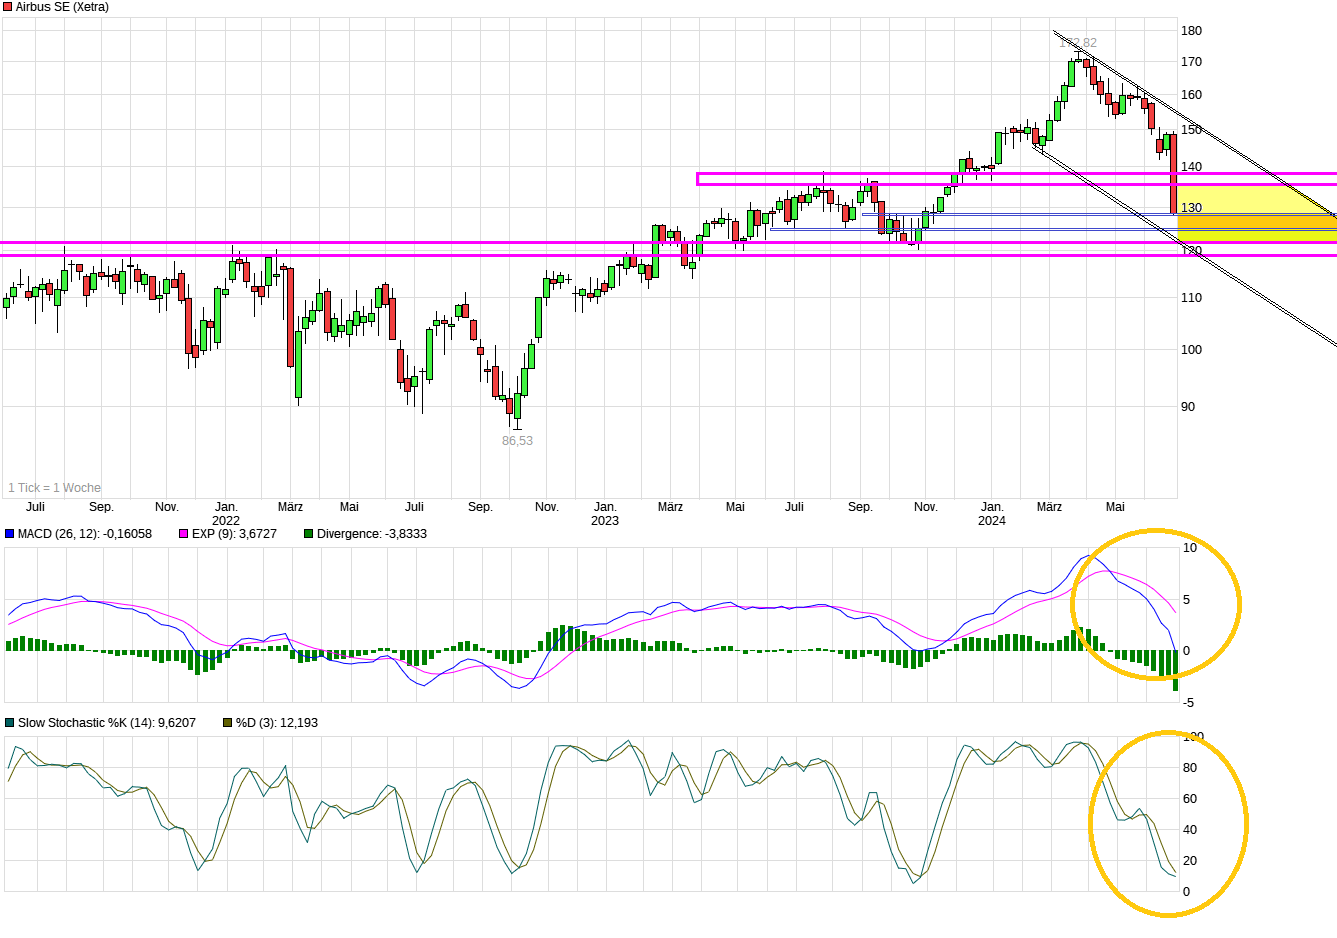This screenshot has height=938, width=1337.
Task: Toggle the Slow Stochastic panel visibility
Action: pos(11,721)
